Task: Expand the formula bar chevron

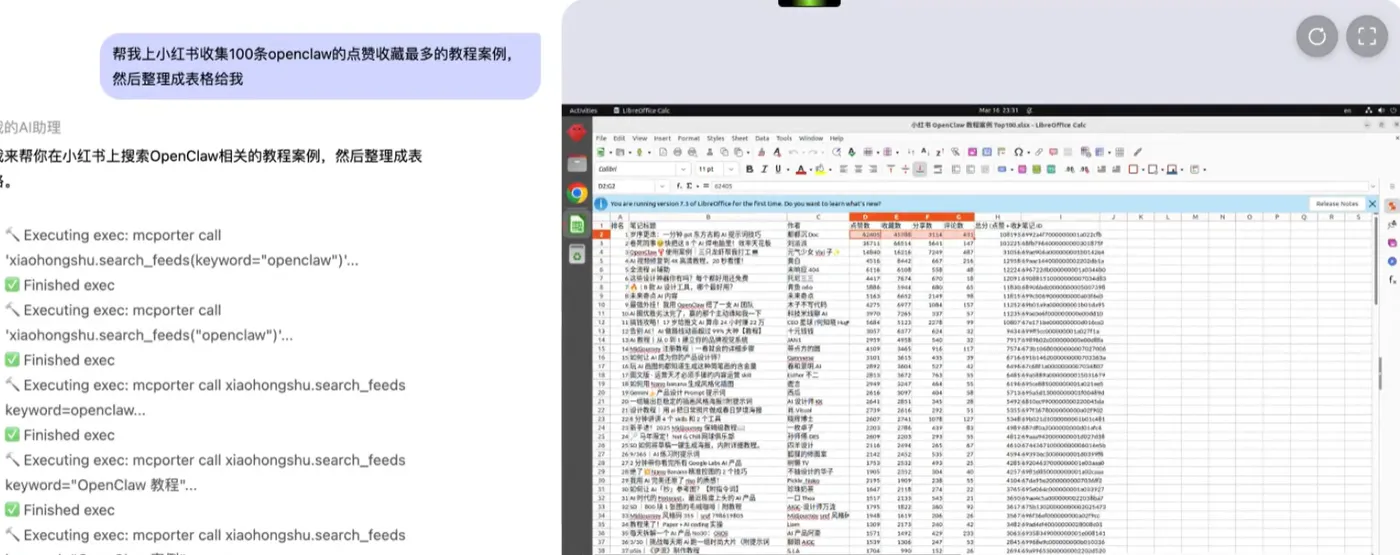Action: (1373, 186)
